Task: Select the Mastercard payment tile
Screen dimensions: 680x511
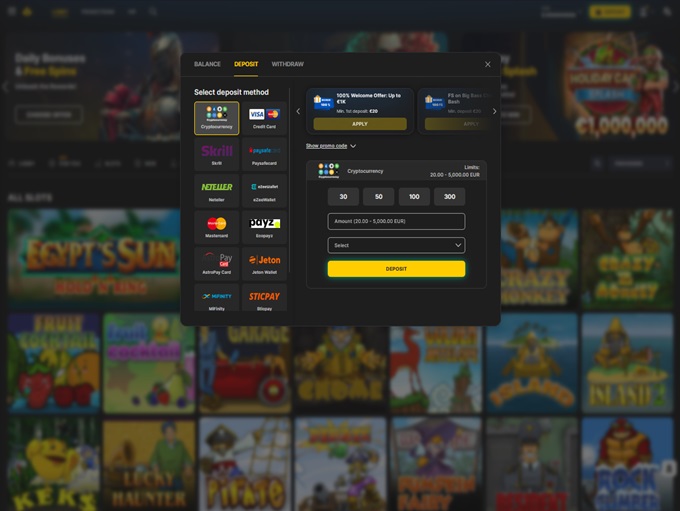Action: coord(216,227)
